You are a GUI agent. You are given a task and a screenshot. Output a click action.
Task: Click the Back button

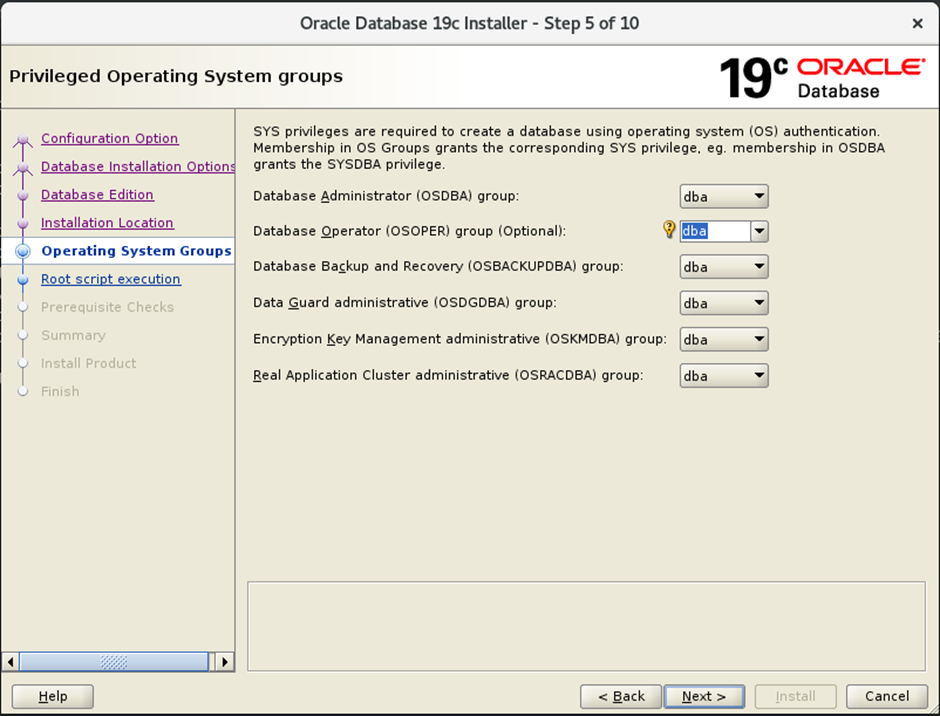tap(621, 696)
